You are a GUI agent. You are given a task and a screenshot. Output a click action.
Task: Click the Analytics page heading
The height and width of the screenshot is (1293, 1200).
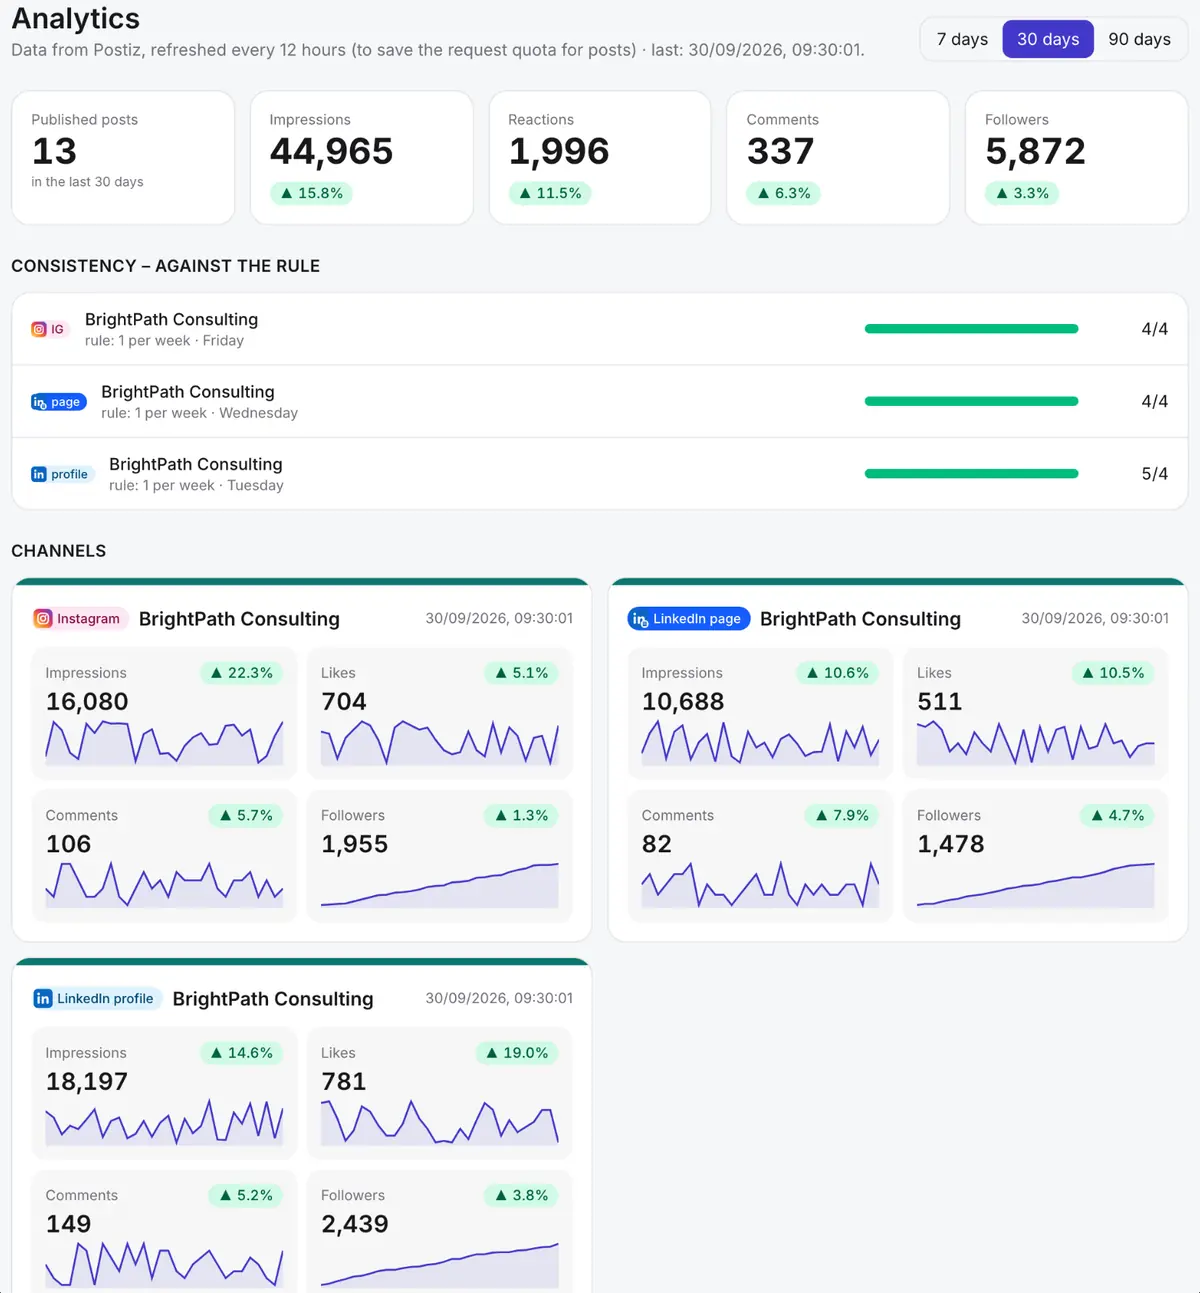pyautogui.click(x=75, y=19)
